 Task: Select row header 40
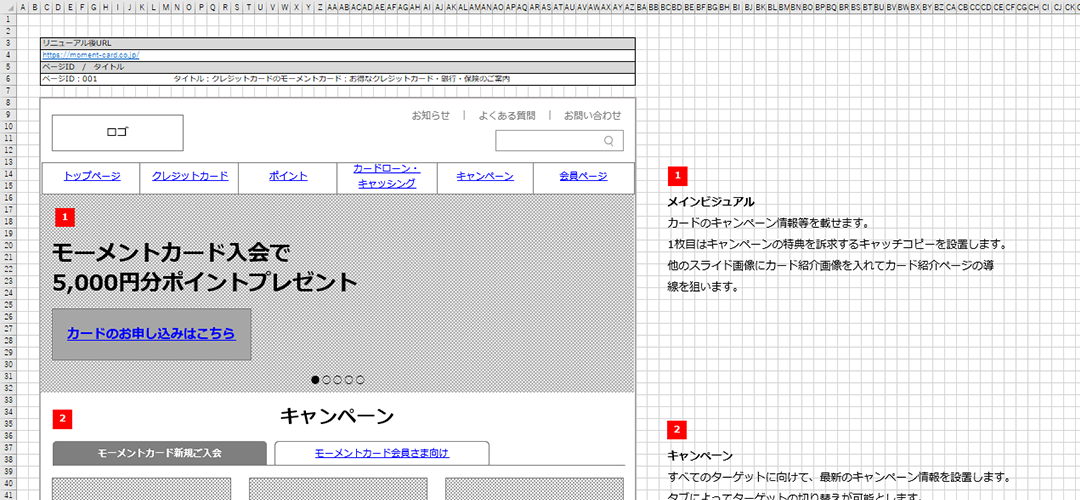6,483
